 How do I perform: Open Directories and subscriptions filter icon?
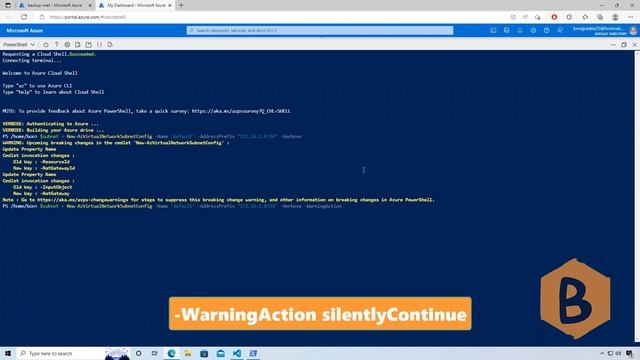pos(507,31)
